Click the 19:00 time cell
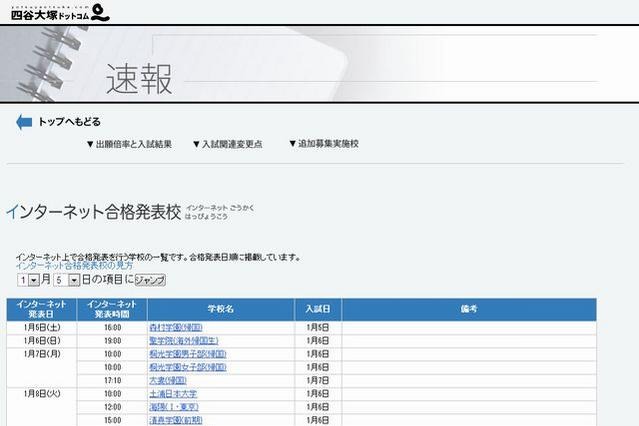The height and width of the screenshot is (426, 639). click(112, 341)
